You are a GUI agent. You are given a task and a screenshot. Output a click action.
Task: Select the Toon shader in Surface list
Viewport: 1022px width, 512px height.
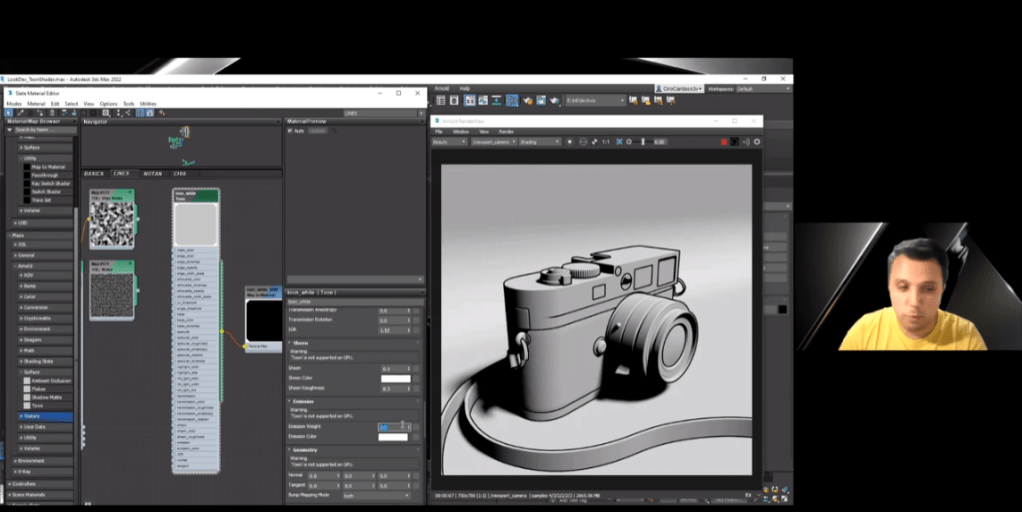pos(37,405)
